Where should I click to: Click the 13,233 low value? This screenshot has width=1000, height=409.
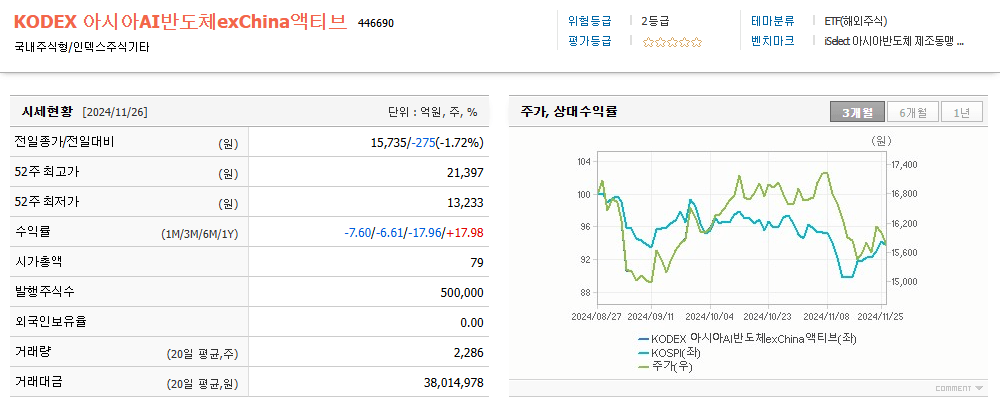pyautogui.click(x=465, y=203)
